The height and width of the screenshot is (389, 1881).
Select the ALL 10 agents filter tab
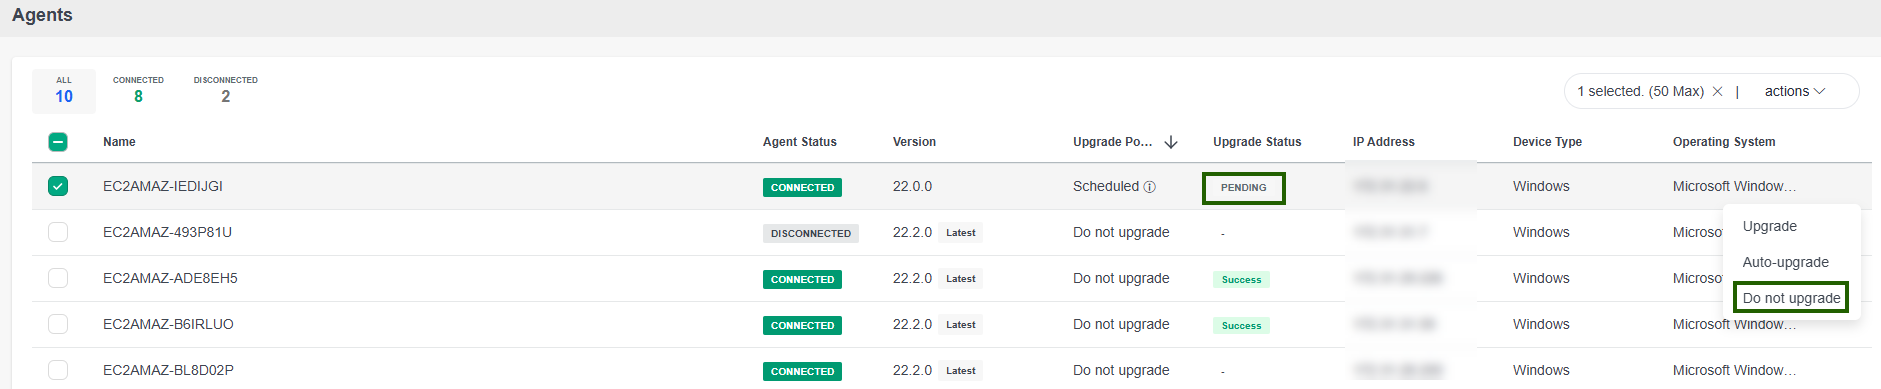[x=64, y=91]
